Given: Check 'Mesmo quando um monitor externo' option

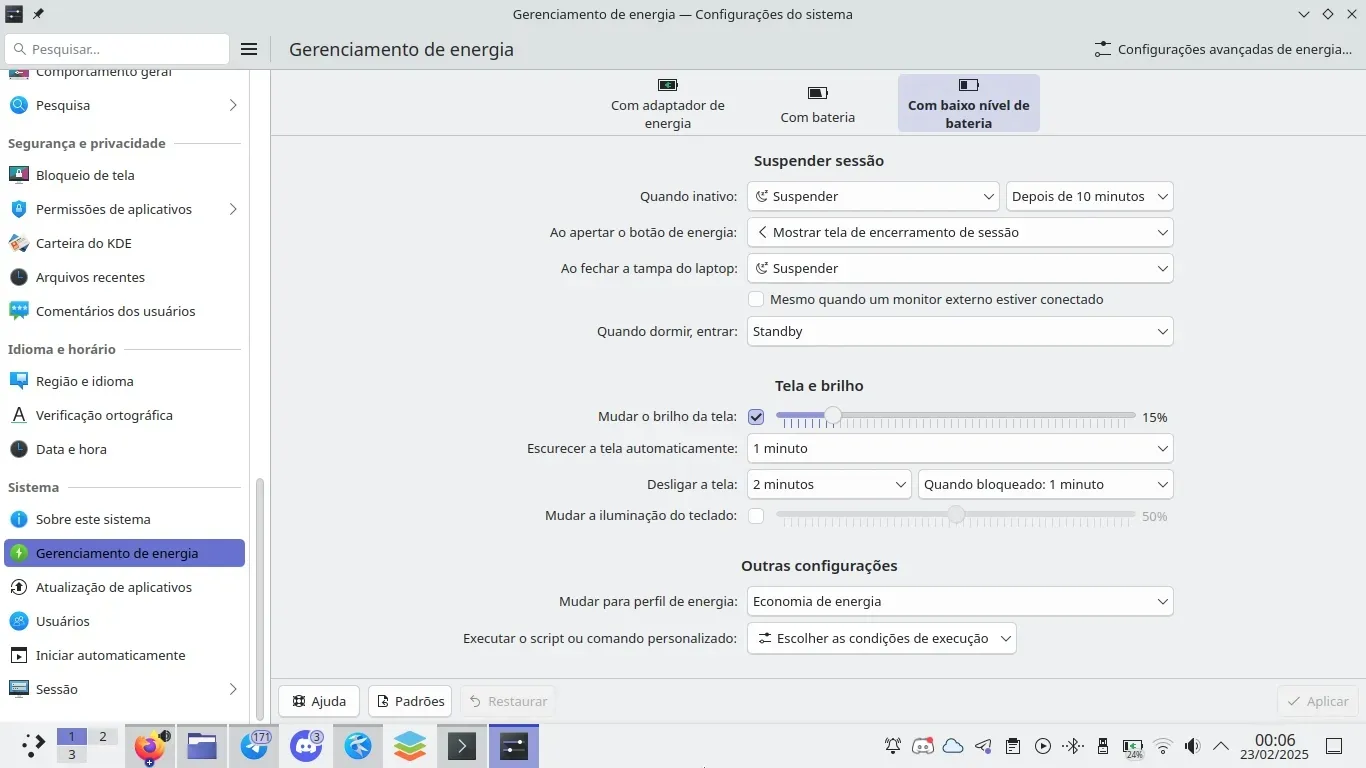Looking at the screenshot, I should pyautogui.click(x=756, y=299).
